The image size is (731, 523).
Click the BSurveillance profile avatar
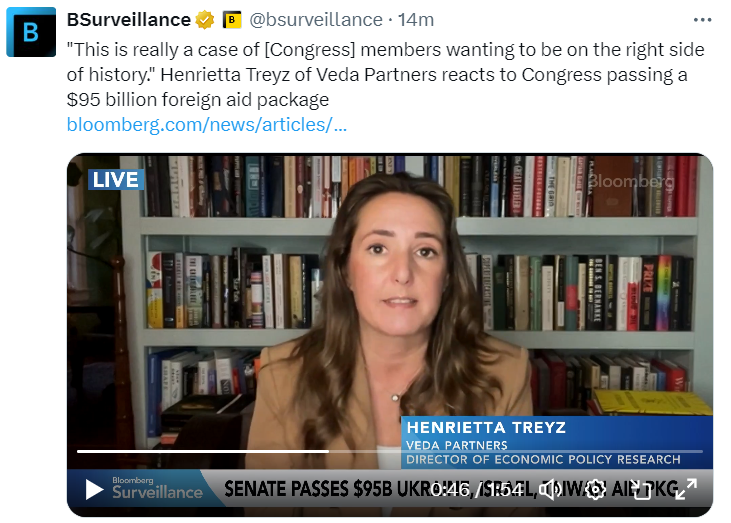(x=31, y=32)
